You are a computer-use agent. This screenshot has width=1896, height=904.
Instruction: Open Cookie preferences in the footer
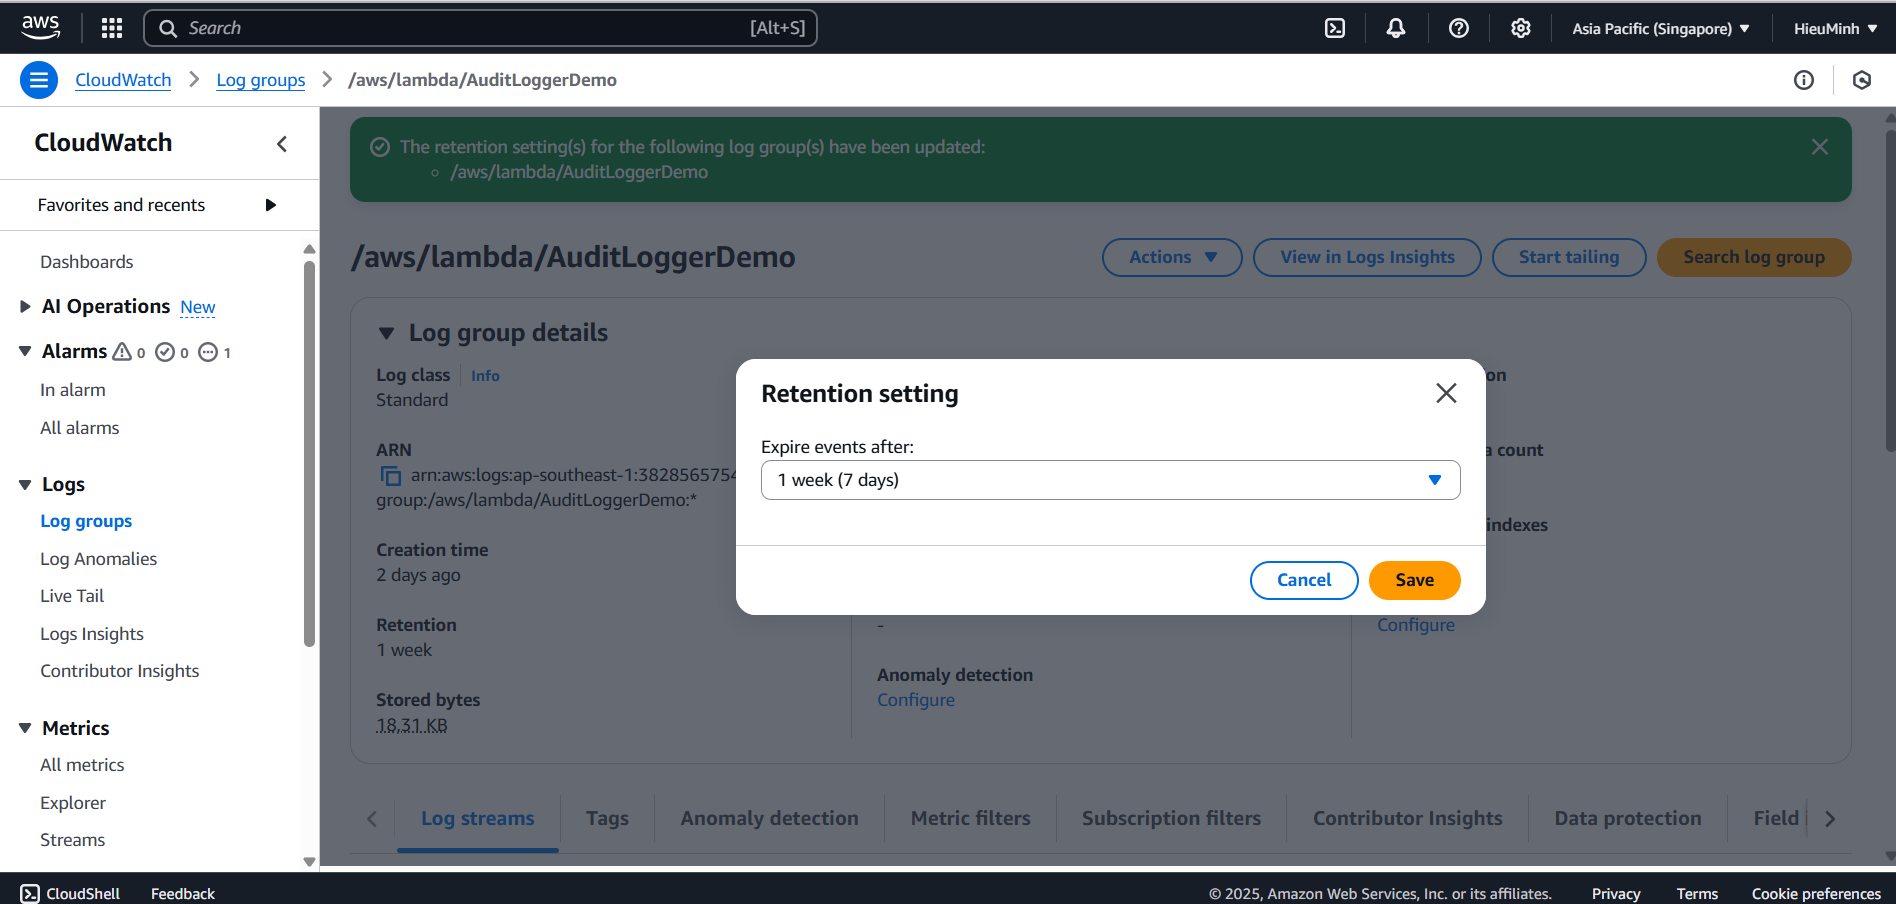coord(1816,893)
